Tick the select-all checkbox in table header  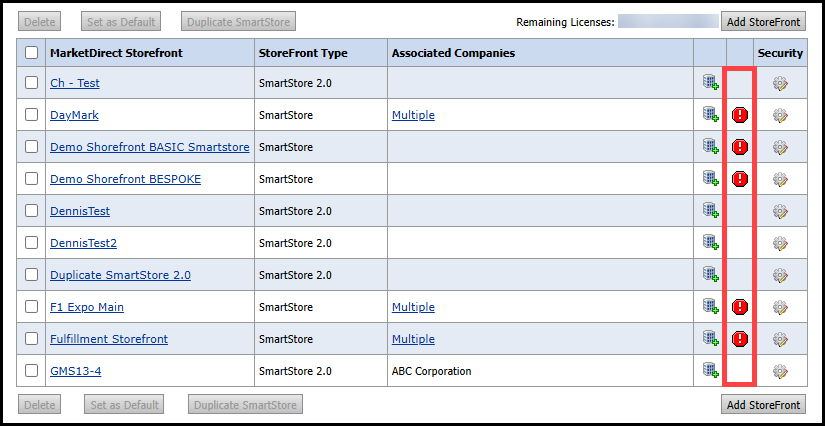click(x=32, y=53)
